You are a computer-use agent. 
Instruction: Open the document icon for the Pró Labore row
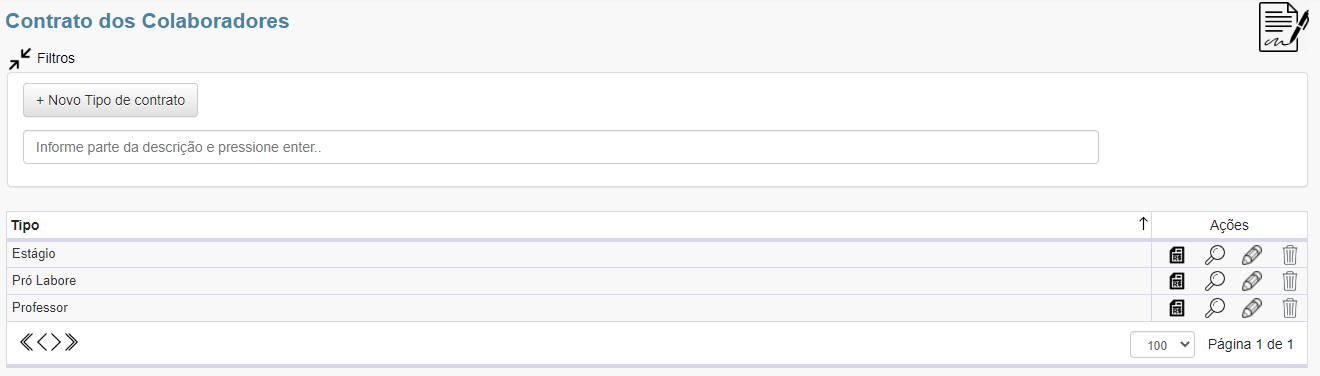click(1177, 281)
